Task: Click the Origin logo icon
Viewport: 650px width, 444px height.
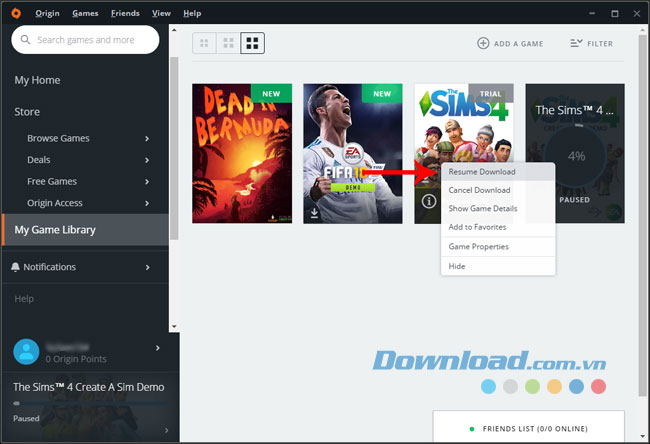Action: (16, 13)
